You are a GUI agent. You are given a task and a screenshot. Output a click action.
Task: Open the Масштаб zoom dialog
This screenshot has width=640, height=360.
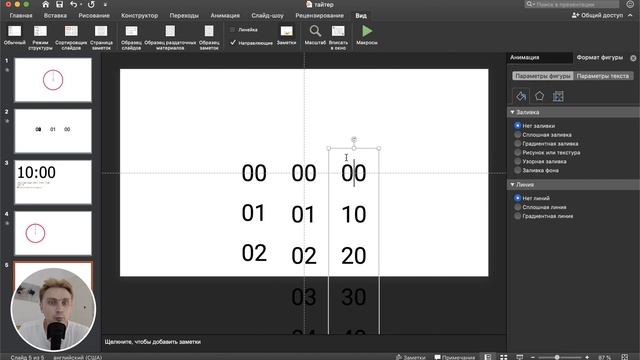315,36
